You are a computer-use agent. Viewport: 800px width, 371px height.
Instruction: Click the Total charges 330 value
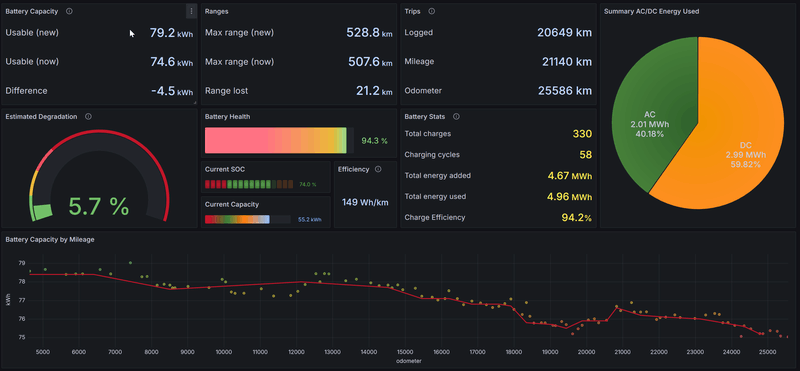582,134
